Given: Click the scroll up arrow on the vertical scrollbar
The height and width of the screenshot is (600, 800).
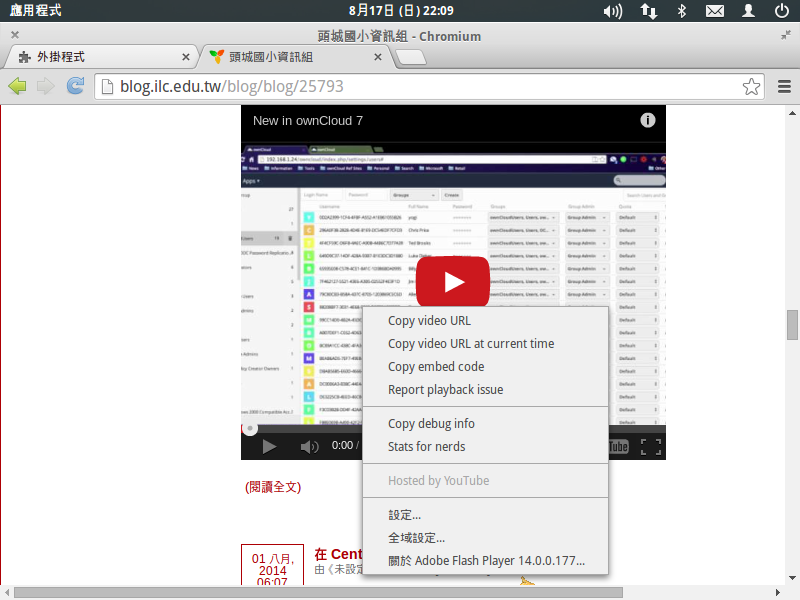Looking at the screenshot, I should click(x=792, y=113).
